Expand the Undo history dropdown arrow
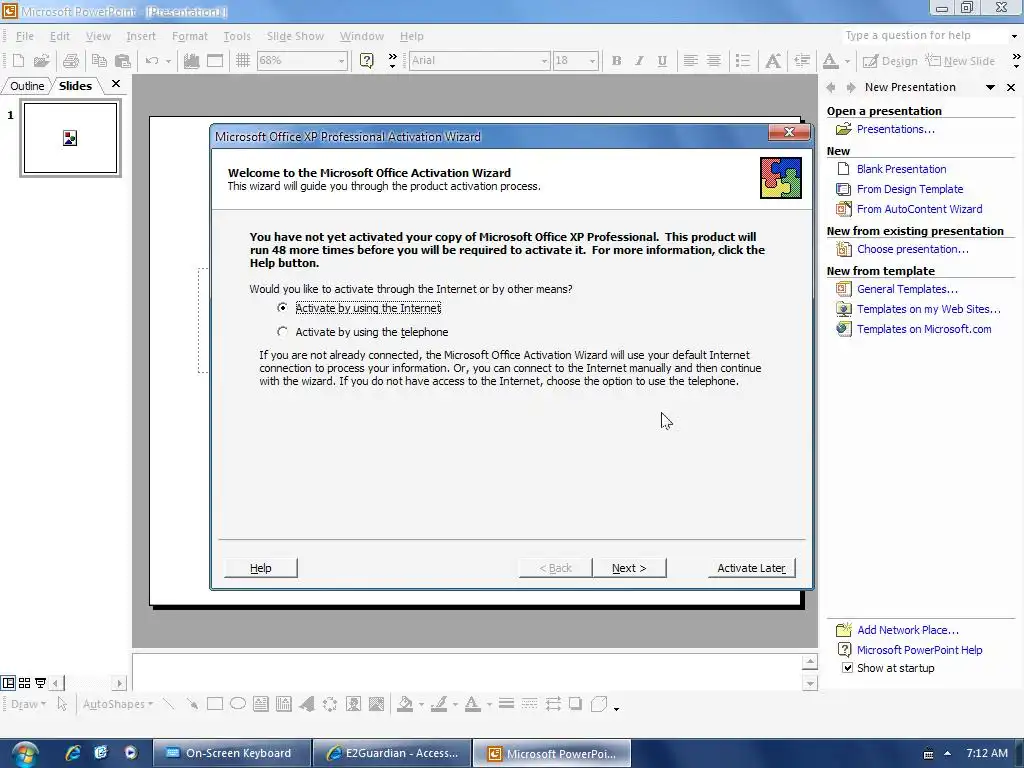This screenshot has height=768, width=1024. coord(168,61)
